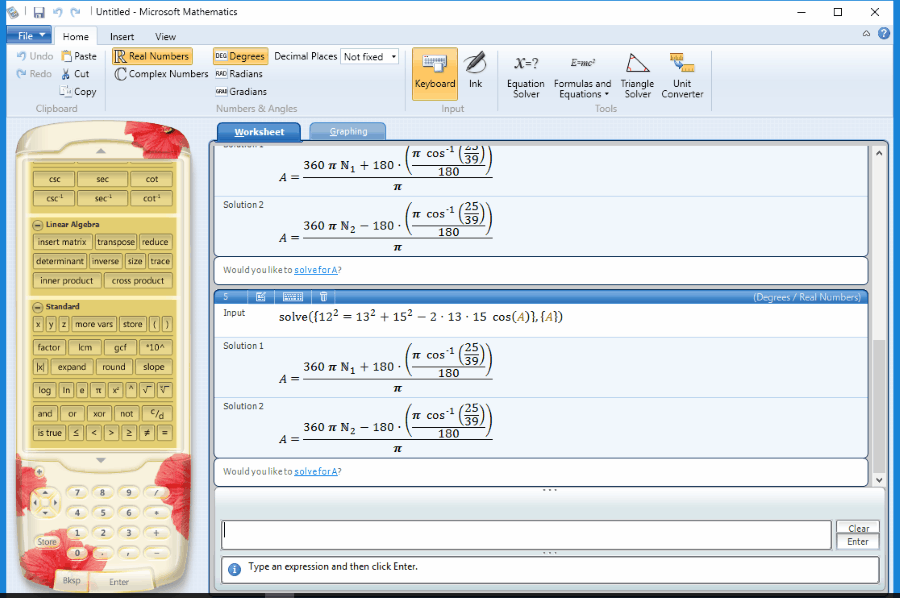This screenshot has height=598, width=900.
Task: Set angle unit to Radians
Action: [239, 74]
